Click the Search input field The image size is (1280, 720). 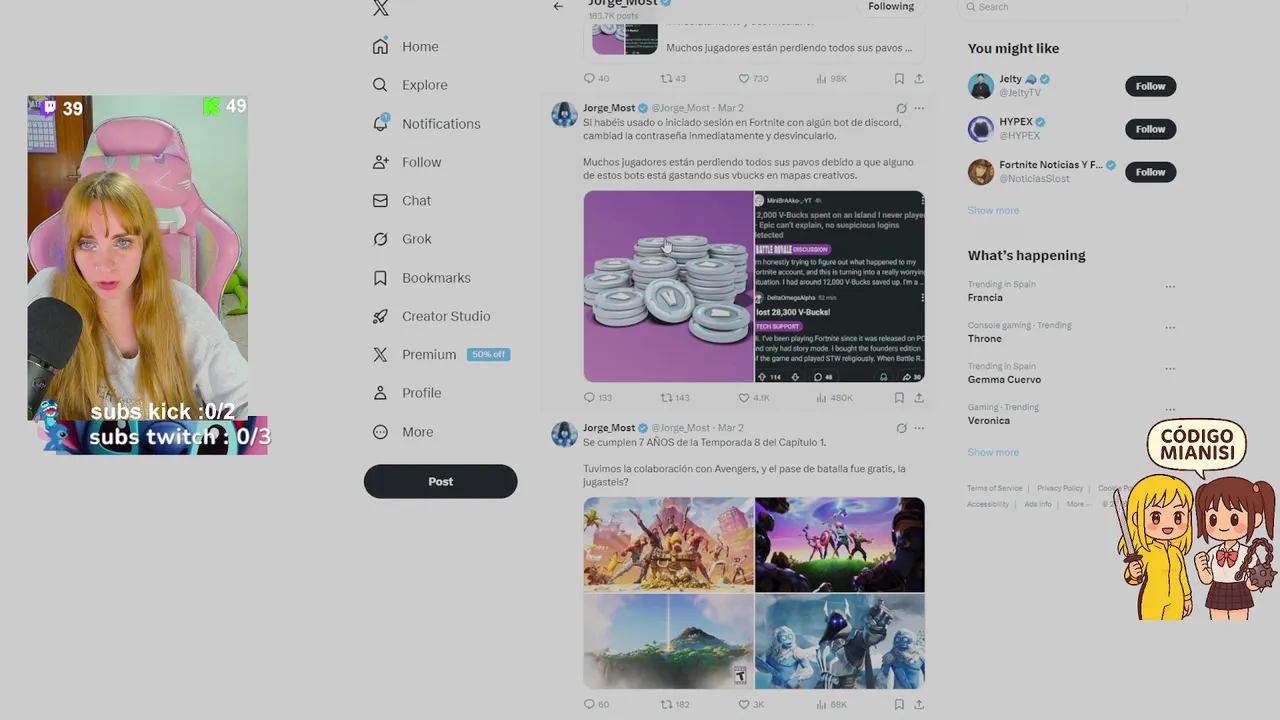coord(1075,7)
